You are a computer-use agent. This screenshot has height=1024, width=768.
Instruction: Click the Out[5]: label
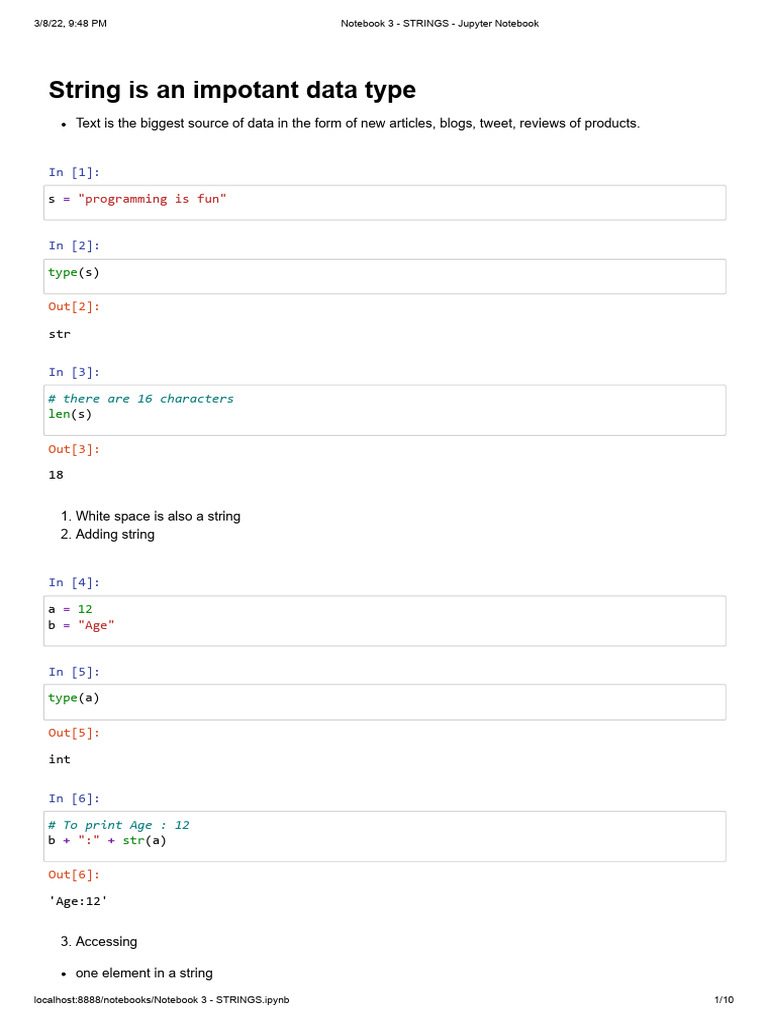tap(74, 733)
